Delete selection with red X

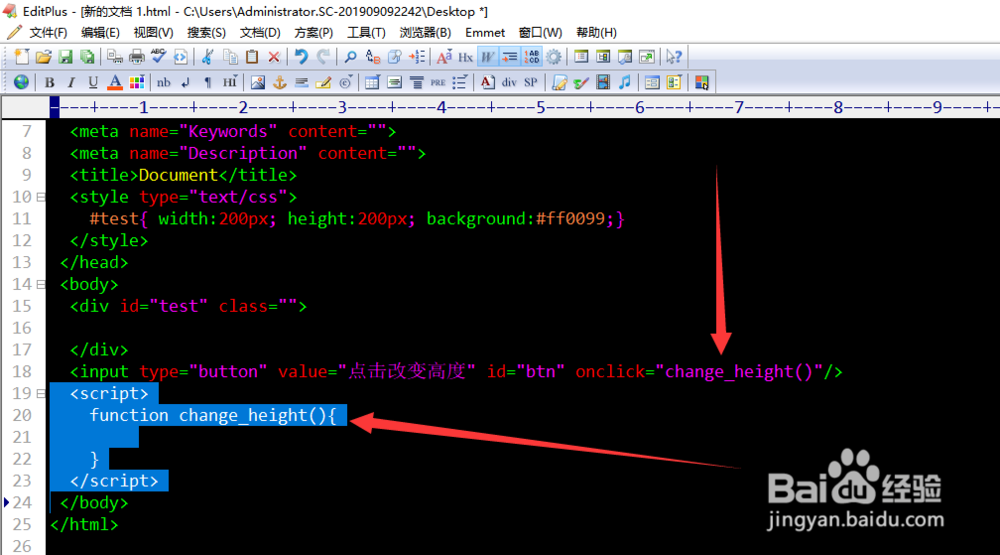pyautogui.click(x=274, y=57)
